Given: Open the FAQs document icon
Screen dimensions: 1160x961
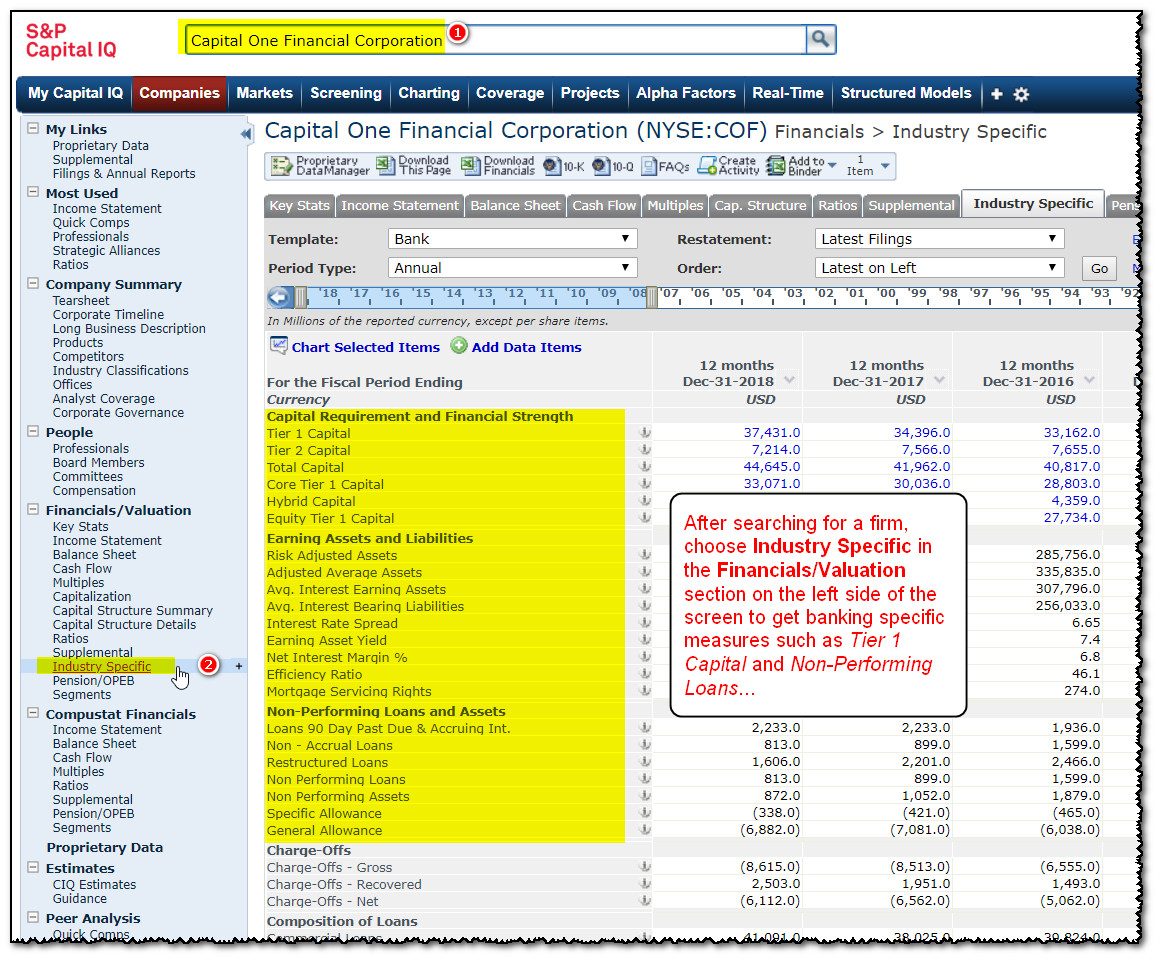Looking at the screenshot, I should point(649,166).
